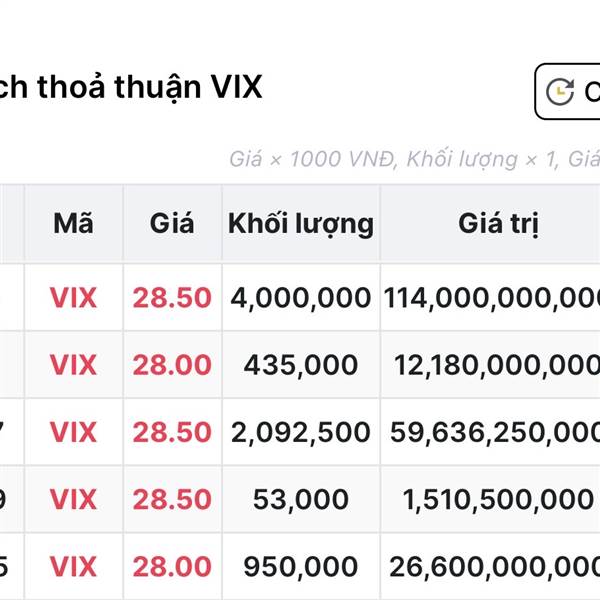Select the 2,092,500 volume cell
The height and width of the screenshot is (600, 600).
[x=301, y=432]
